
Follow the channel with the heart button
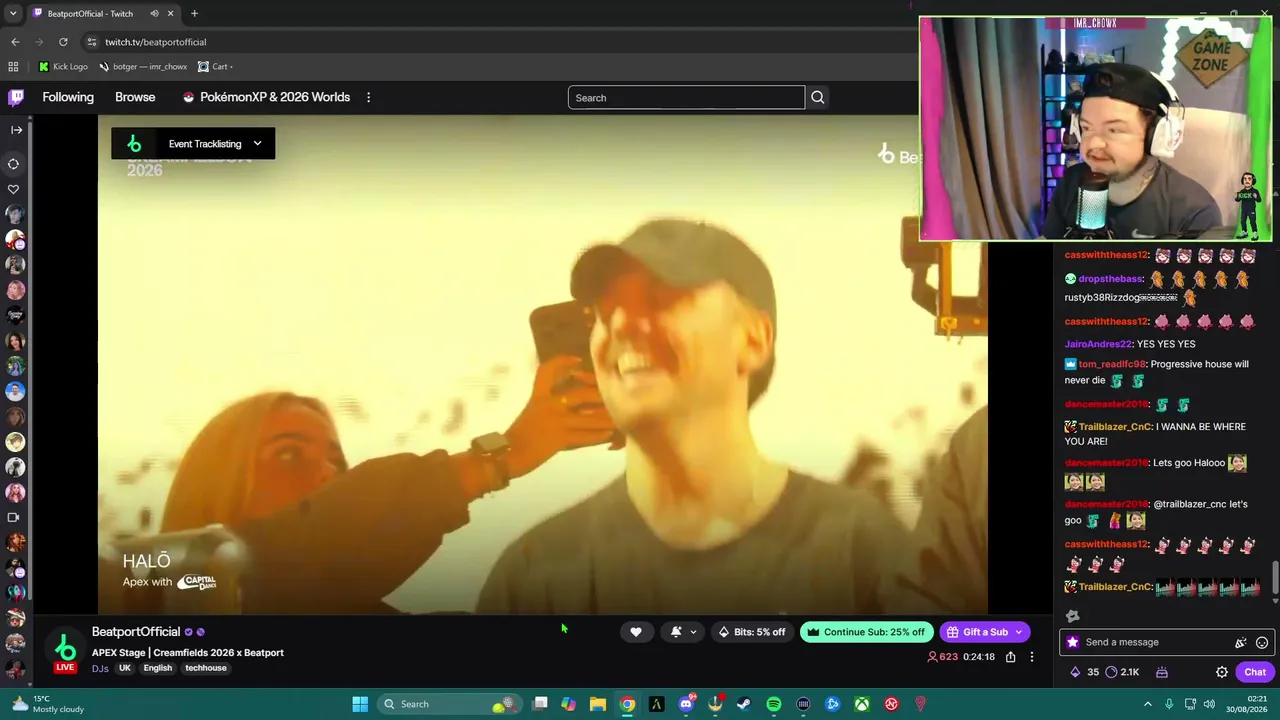pyautogui.click(x=635, y=632)
